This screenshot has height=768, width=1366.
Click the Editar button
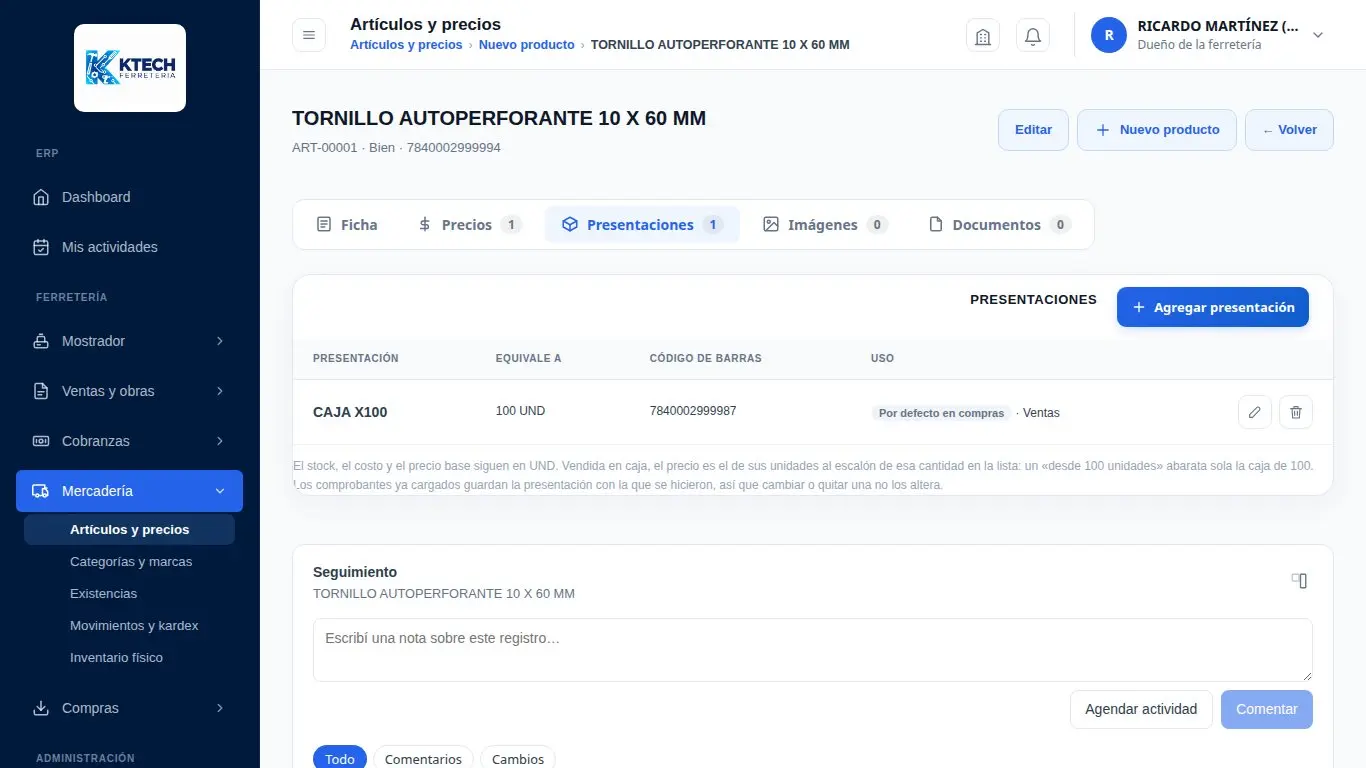click(x=1033, y=130)
